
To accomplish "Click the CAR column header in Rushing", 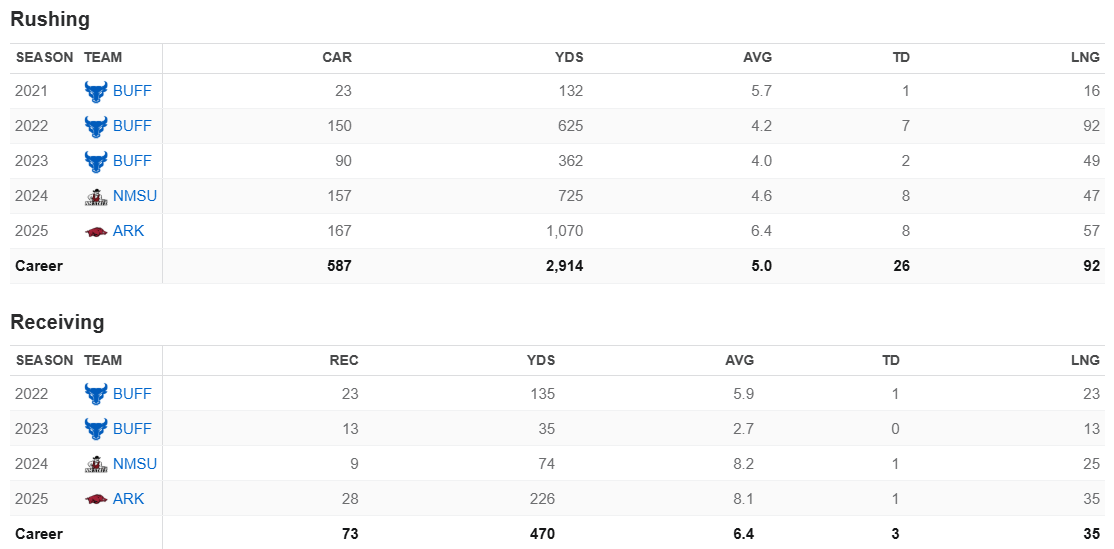I will click(337, 57).
